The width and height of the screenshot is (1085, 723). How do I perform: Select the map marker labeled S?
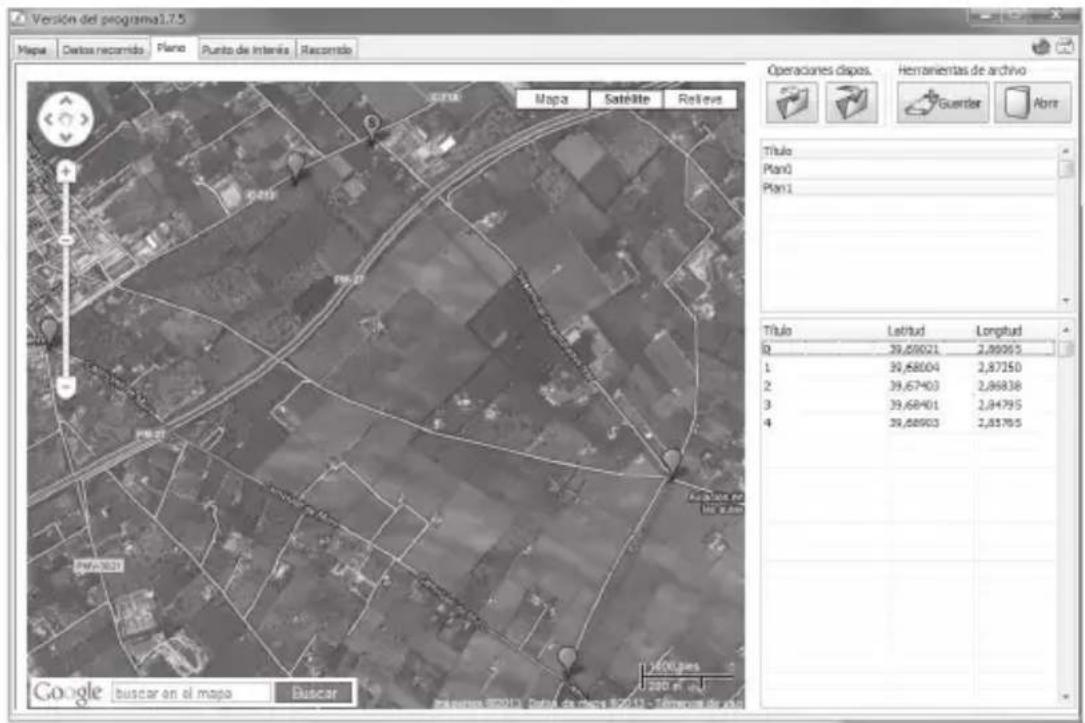coord(372,128)
